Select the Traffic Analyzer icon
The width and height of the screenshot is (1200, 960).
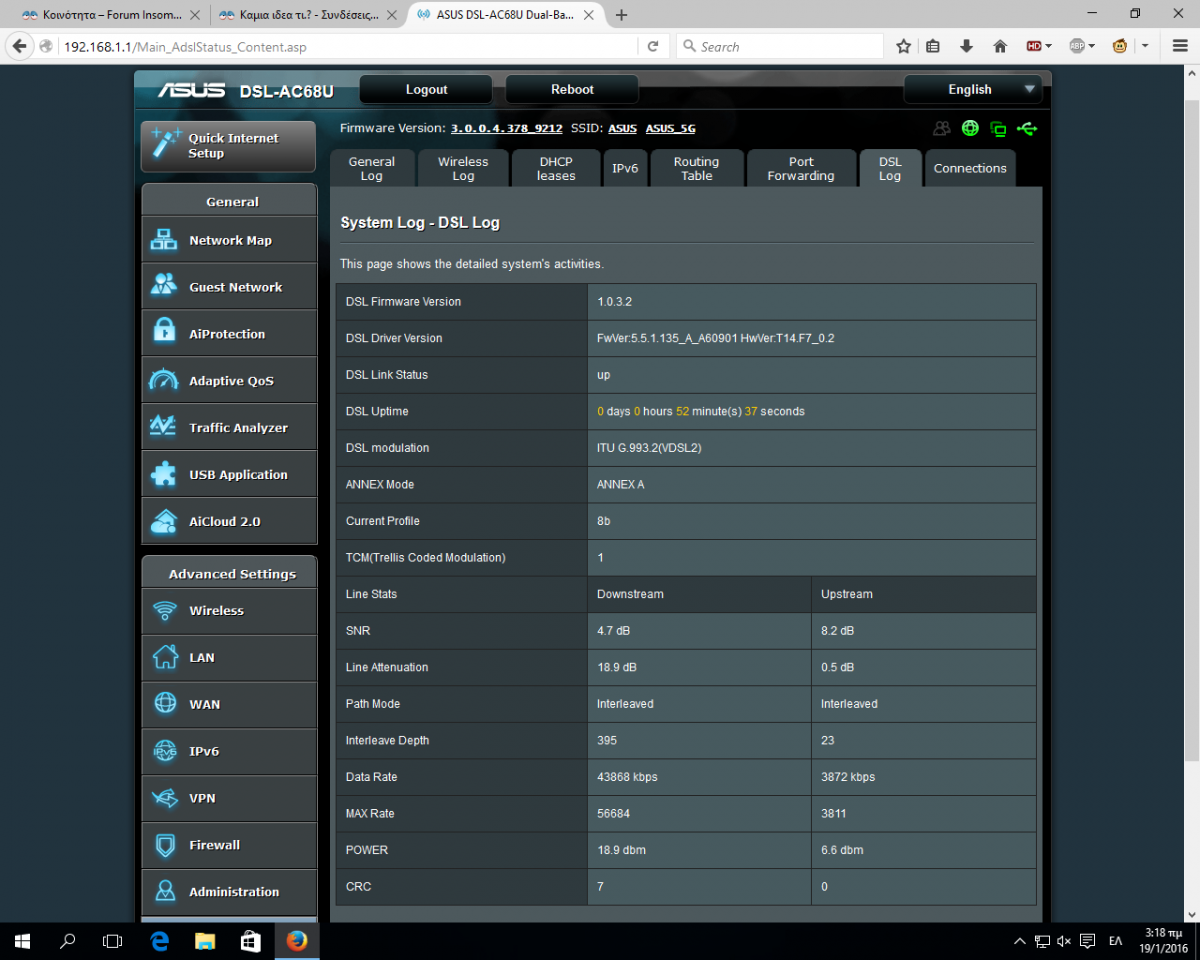click(x=163, y=427)
